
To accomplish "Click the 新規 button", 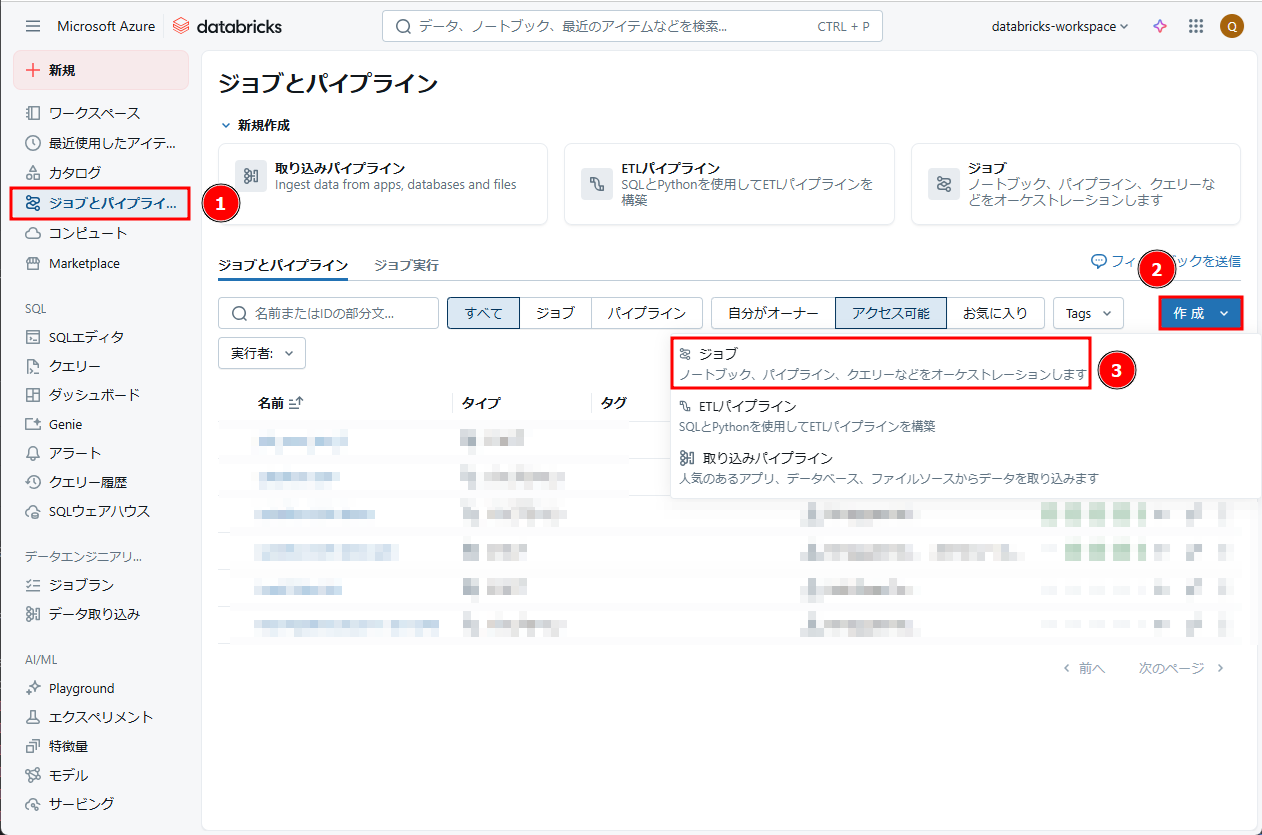I will click(100, 70).
